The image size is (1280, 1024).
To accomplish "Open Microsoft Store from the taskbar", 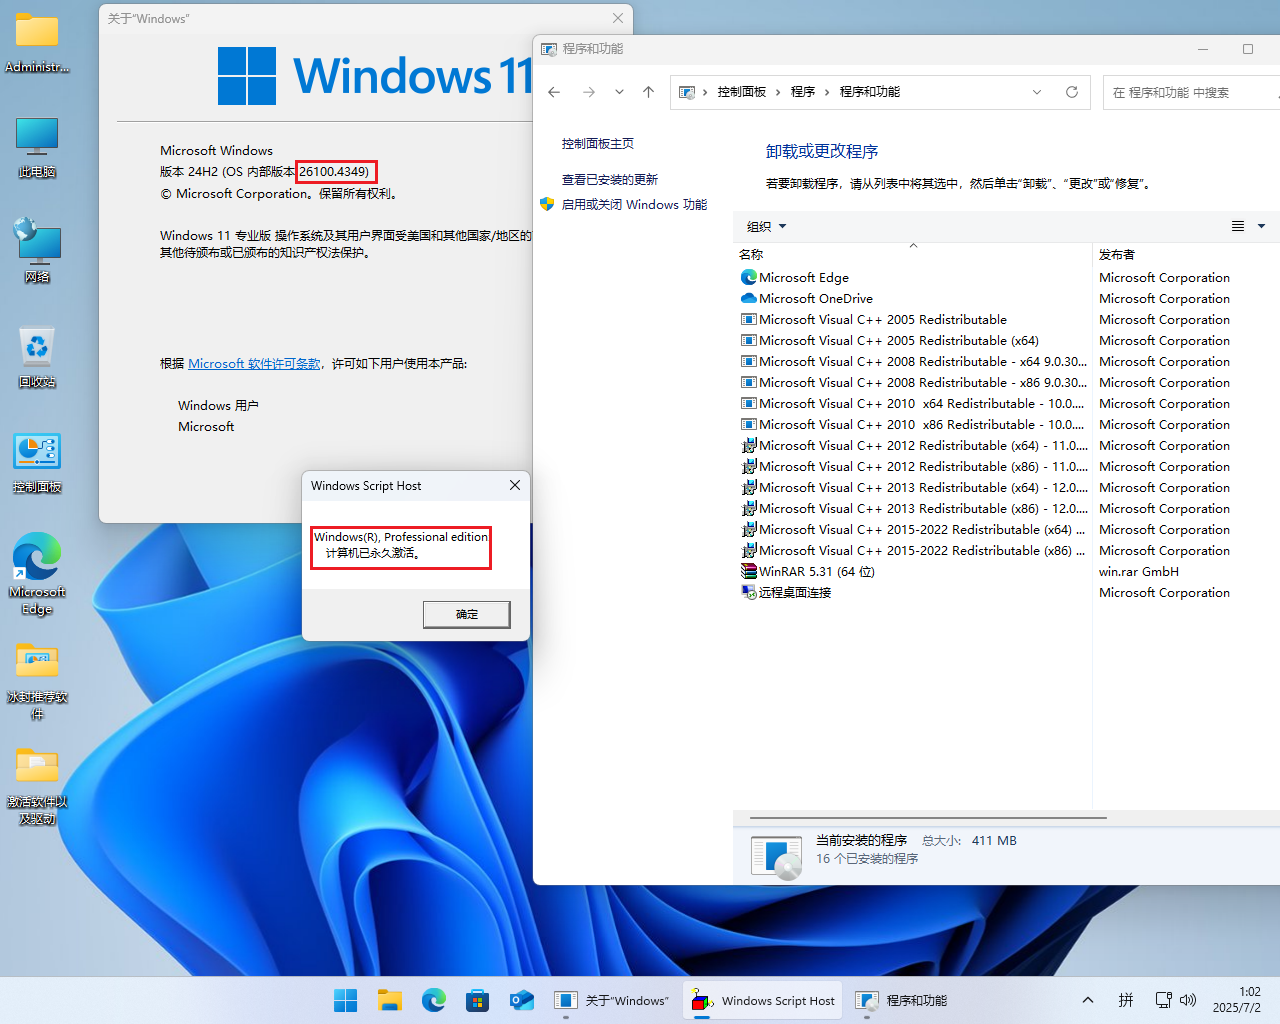I will click(x=477, y=1000).
